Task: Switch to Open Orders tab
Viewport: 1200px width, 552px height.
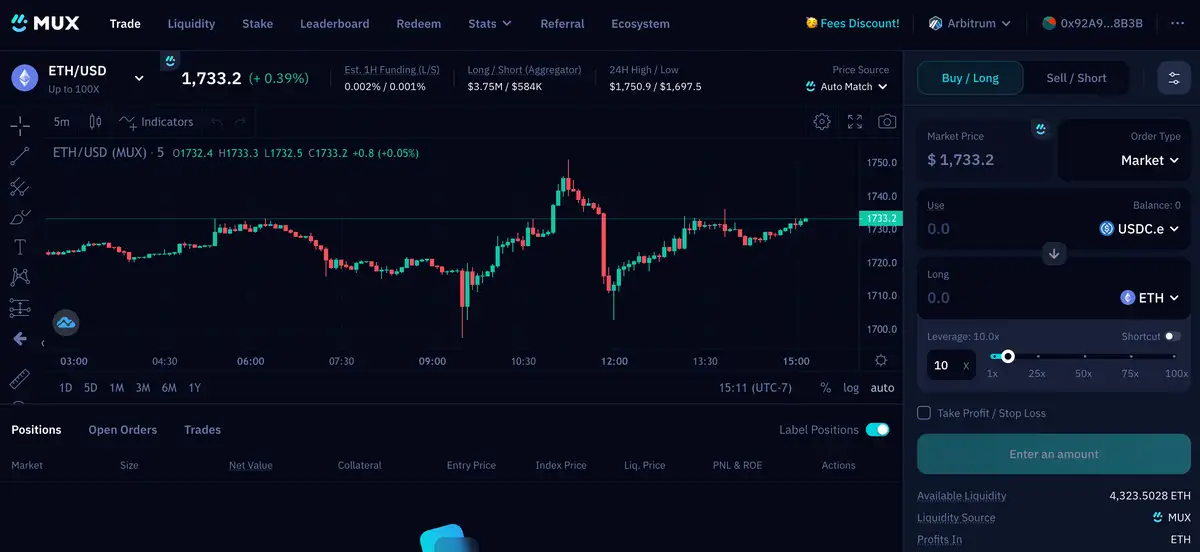Action: (x=123, y=430)
